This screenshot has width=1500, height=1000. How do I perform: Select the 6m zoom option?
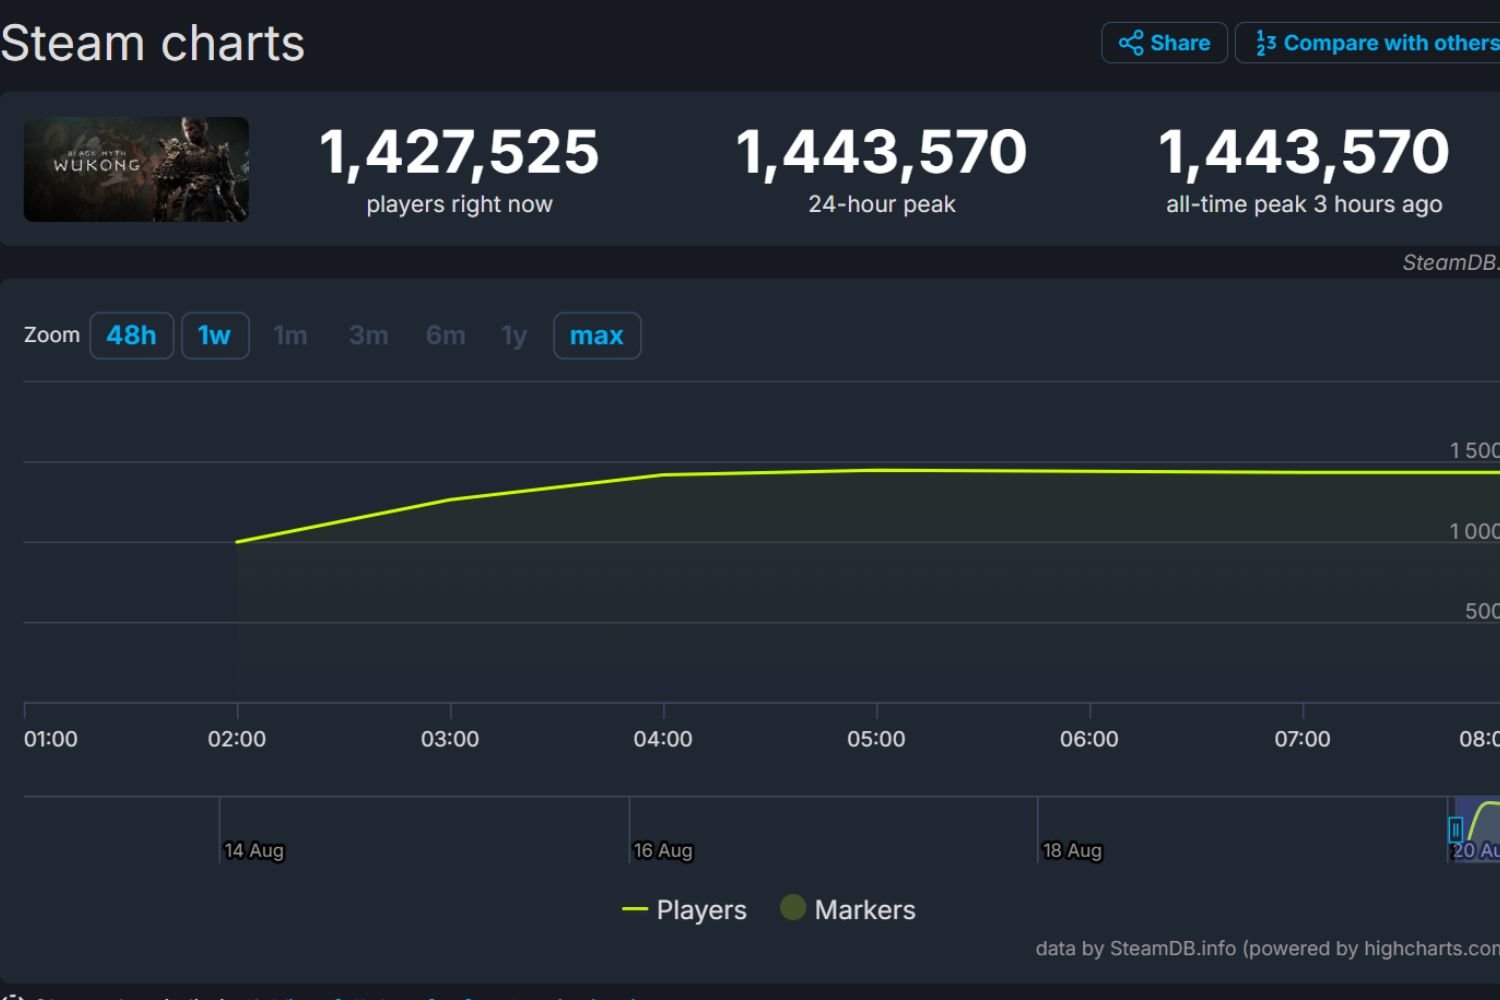445,335
